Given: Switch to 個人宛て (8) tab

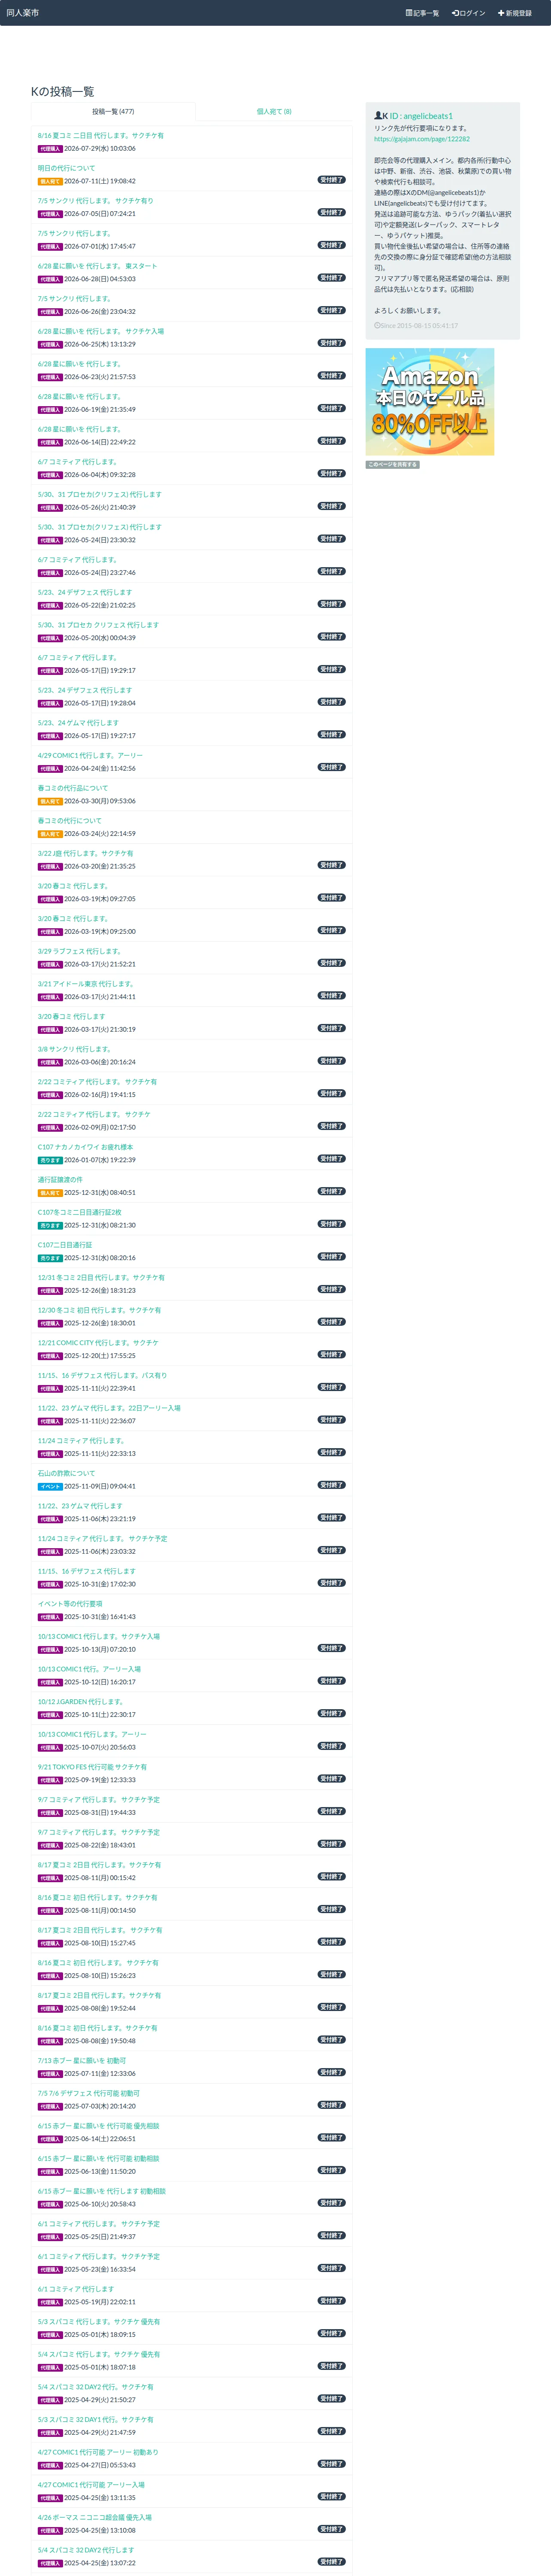Looking at the screenshot, I should point(274,112).
